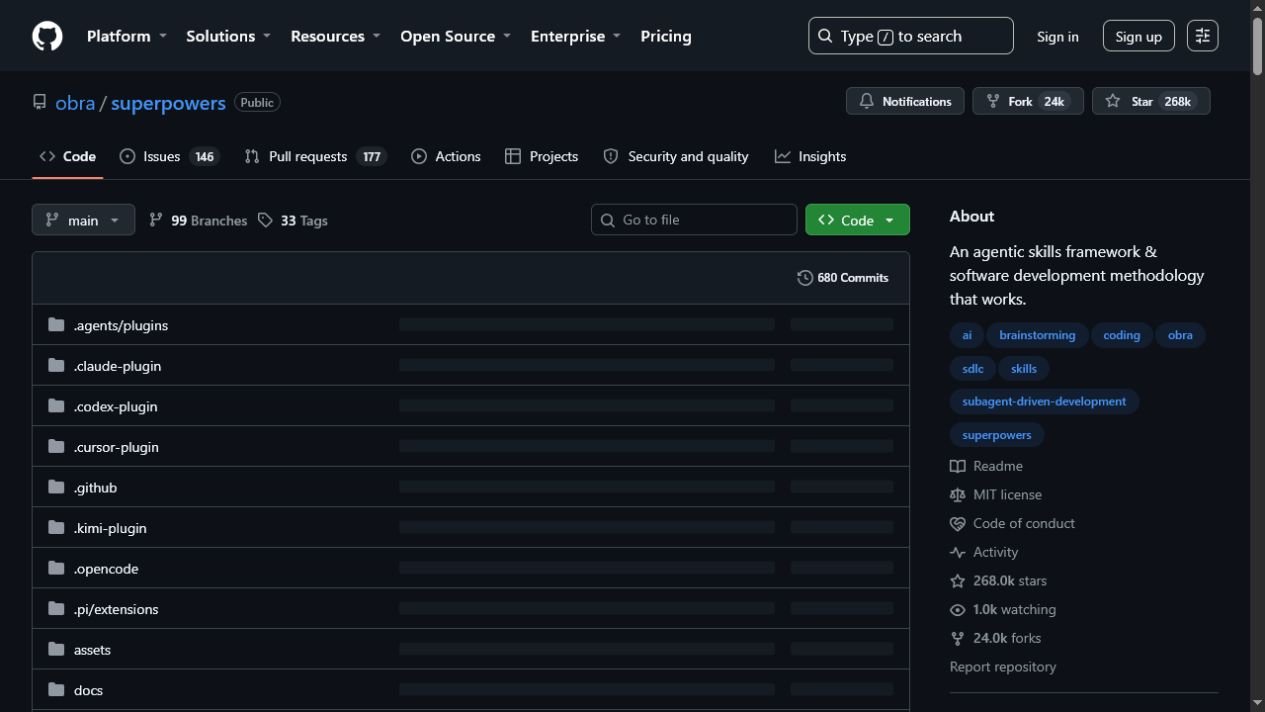The height and width of the screenshot is (712, 1265).
Task: Click the eye icon beside 1.0k watching
Action: tap(957, 609)
